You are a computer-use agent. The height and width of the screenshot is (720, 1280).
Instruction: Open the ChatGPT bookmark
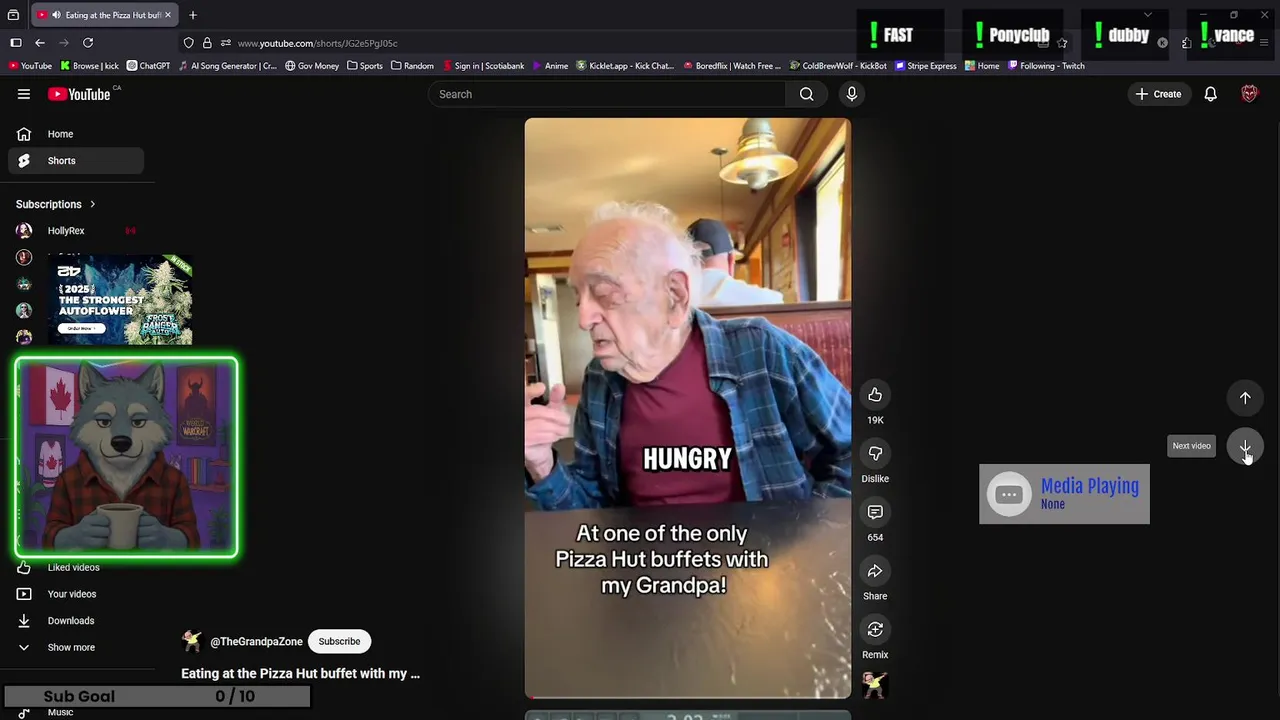(x=148, y=66)
